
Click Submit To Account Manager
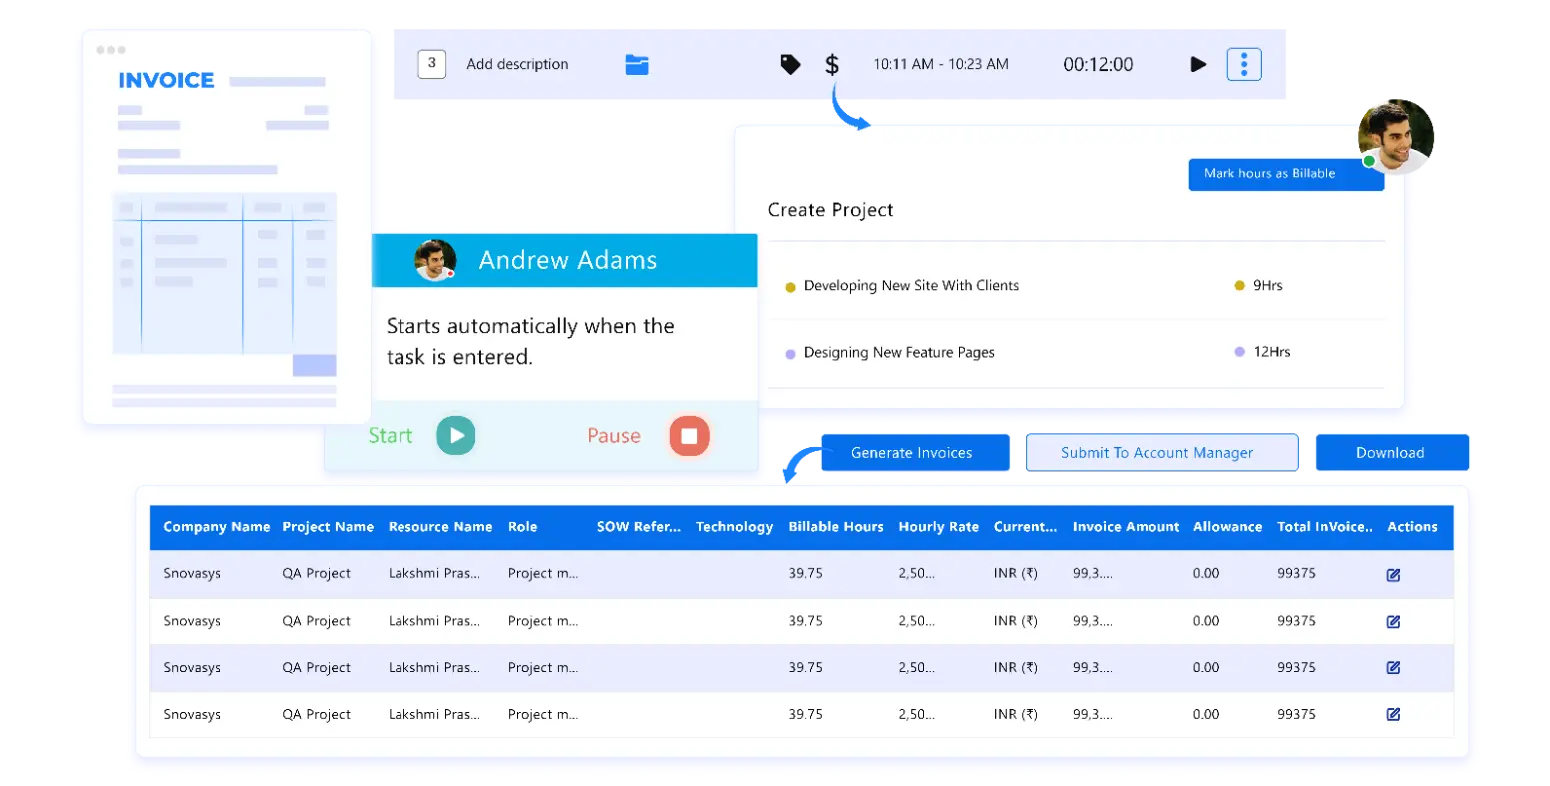[x=1162, y=452]
